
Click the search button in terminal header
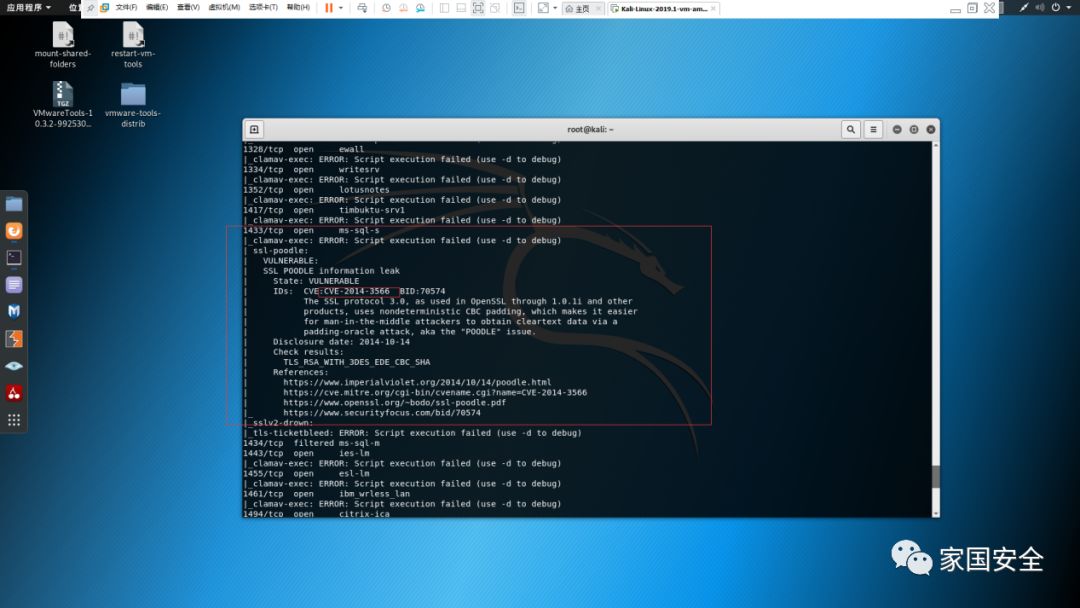(851, 129)
